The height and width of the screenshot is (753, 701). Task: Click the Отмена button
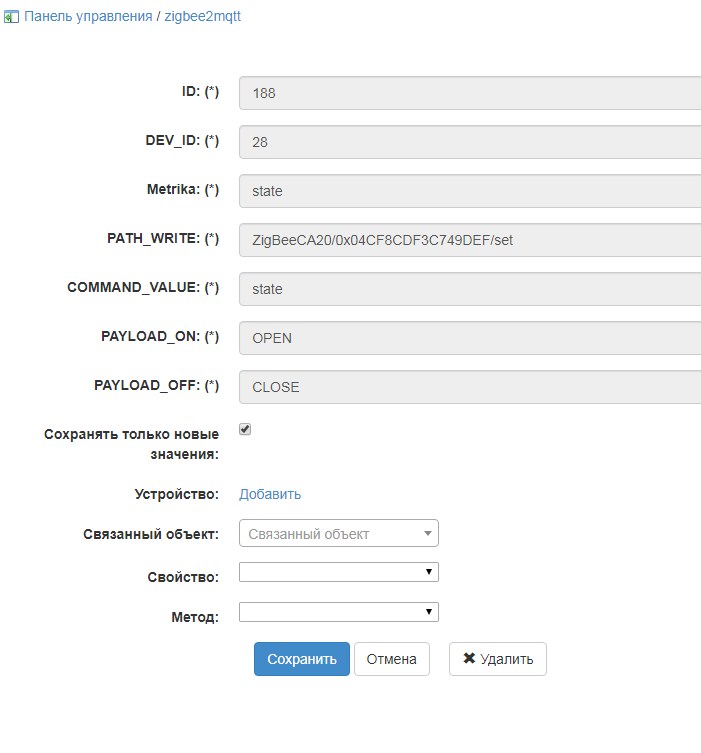tap(391, 659)
